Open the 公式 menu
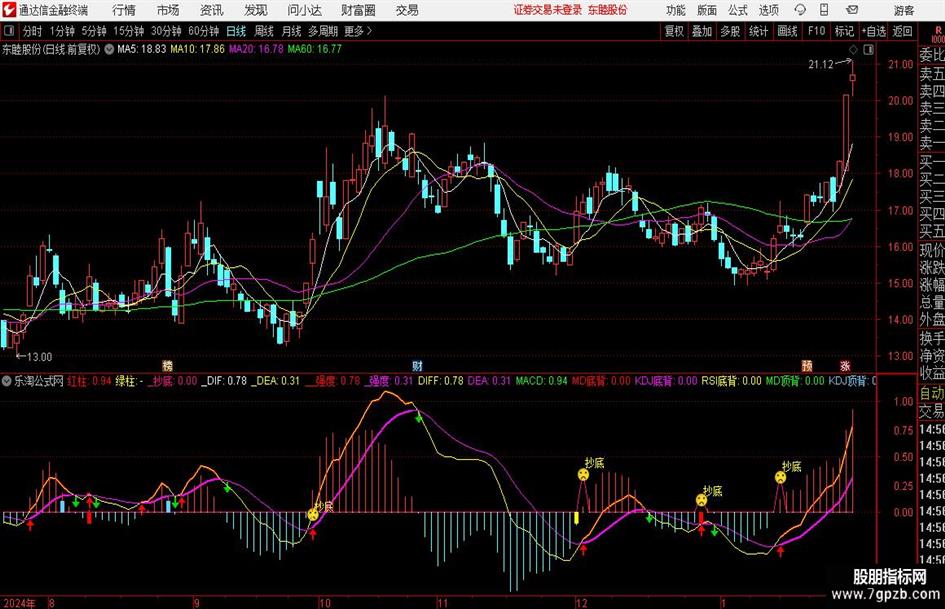The width and height of the screenshot is (945, 609). click(x=737, y=10)
